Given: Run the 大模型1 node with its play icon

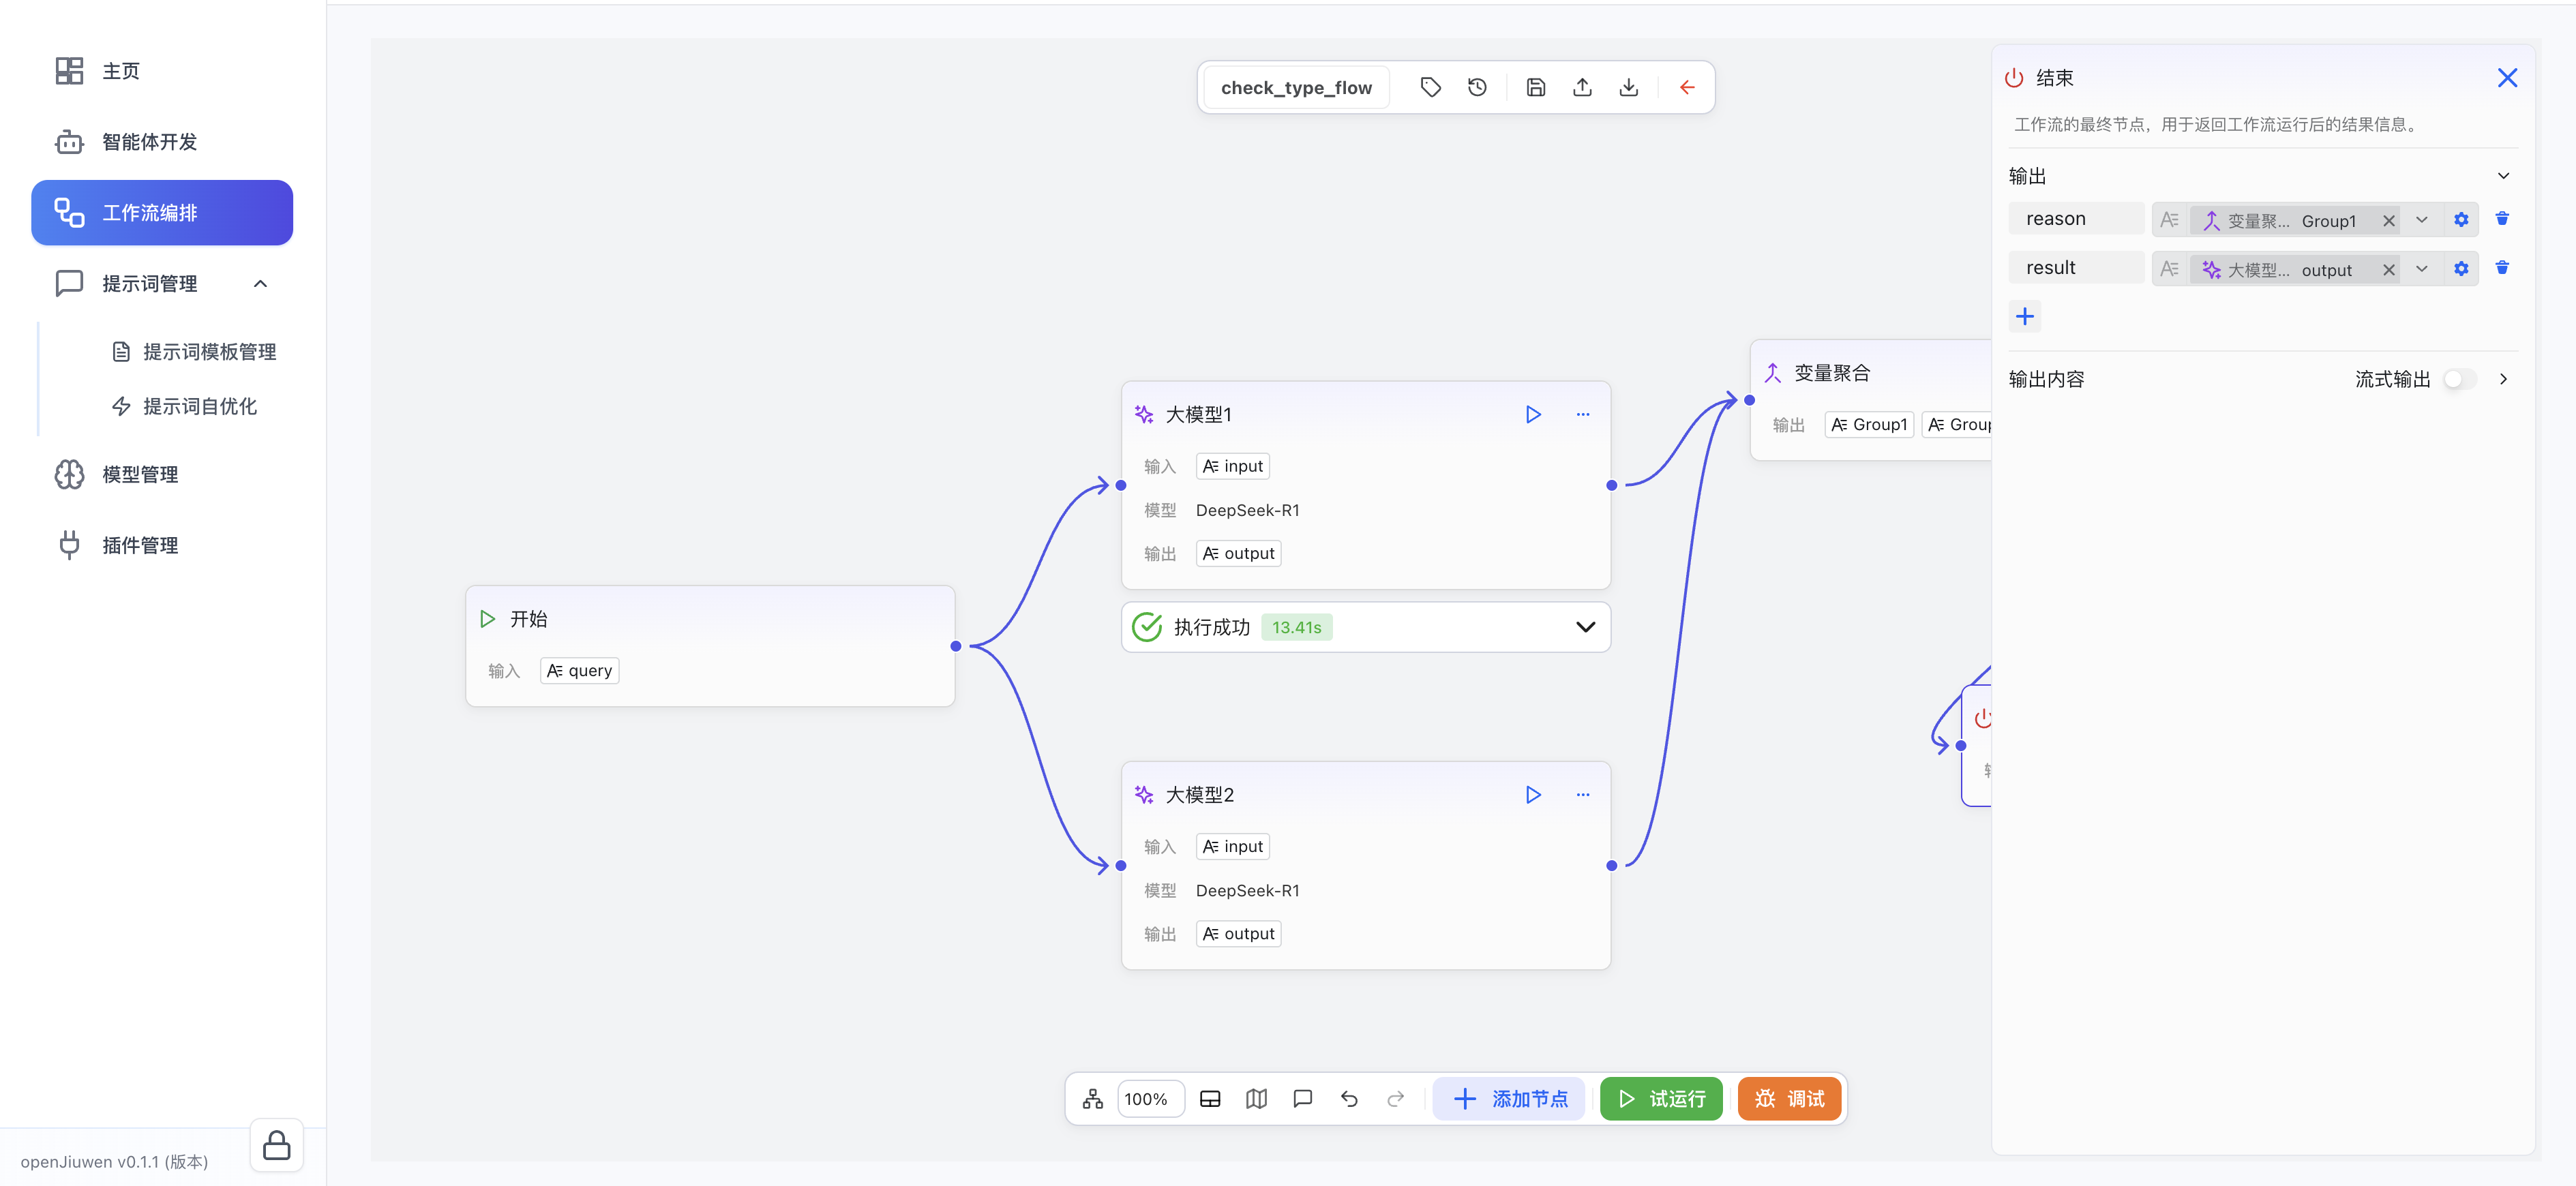Looking at the screenshot, I should tap(1532, 414).
